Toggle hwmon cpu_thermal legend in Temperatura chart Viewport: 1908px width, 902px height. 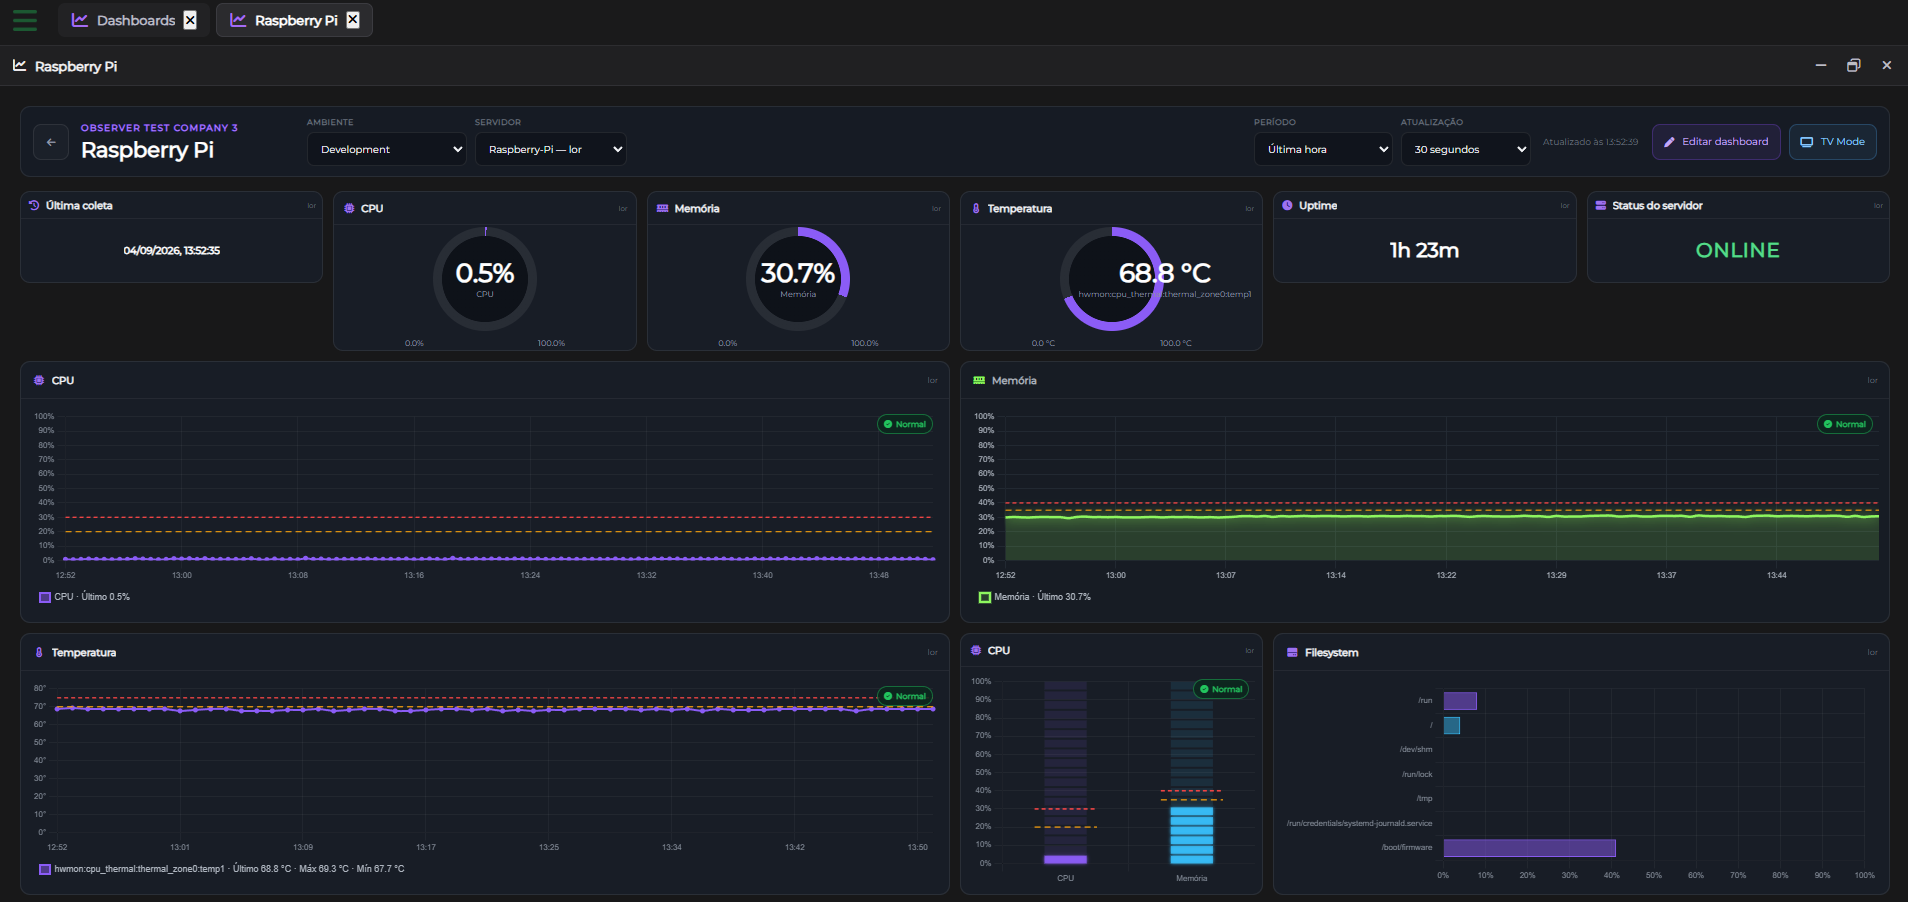click(222, 869)
